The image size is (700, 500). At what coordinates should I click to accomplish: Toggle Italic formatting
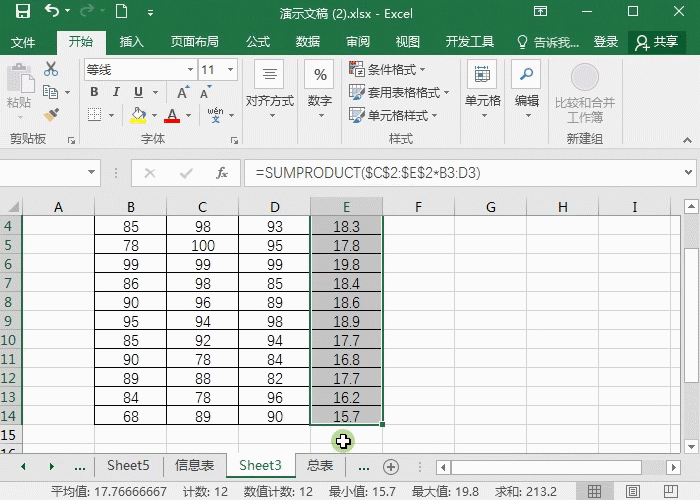118,92
